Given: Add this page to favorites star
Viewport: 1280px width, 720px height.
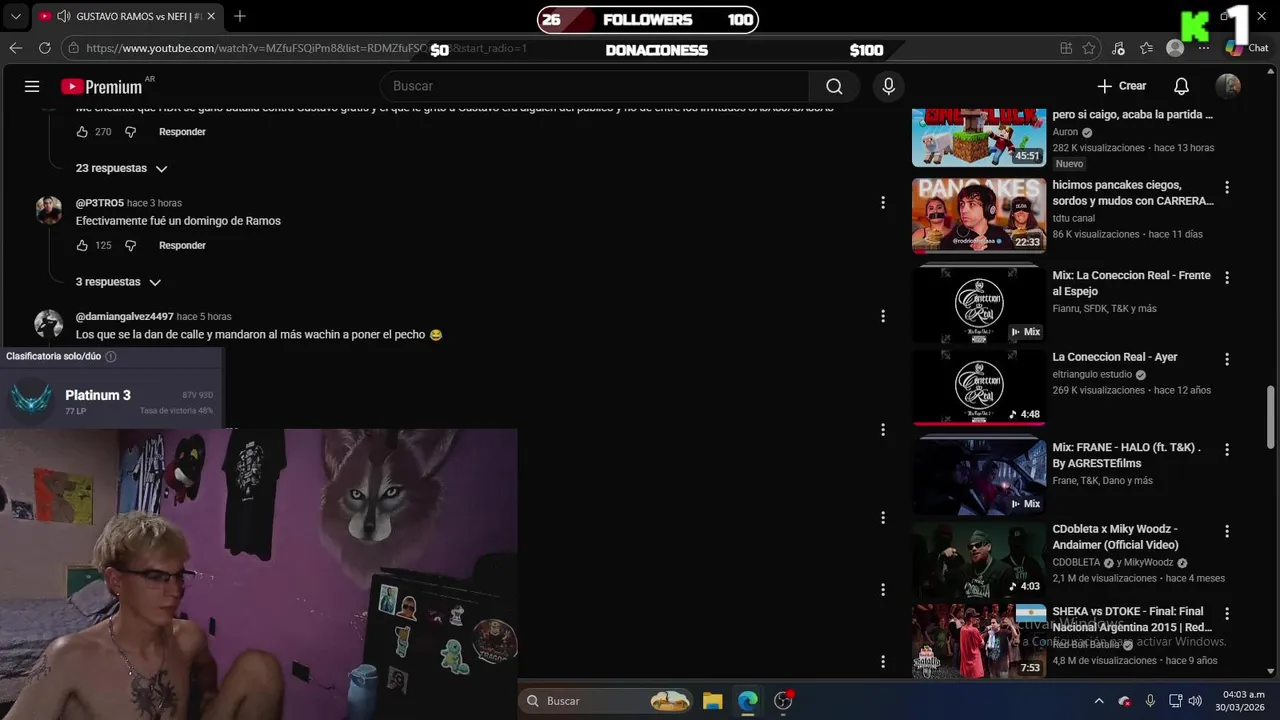Looking at the screenshot, I should 1089,48.
